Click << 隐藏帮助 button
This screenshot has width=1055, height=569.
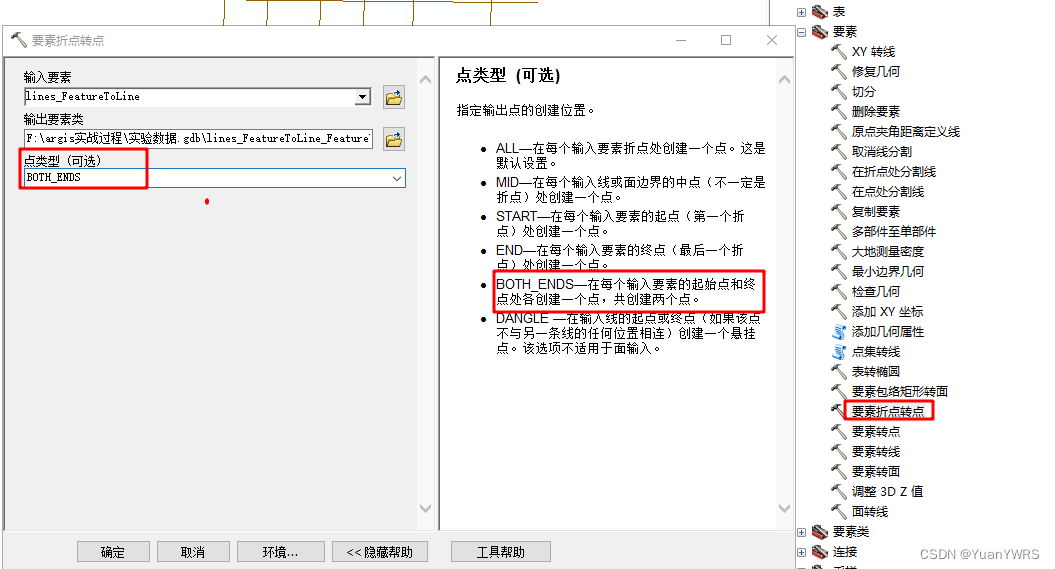click(379, 552)
